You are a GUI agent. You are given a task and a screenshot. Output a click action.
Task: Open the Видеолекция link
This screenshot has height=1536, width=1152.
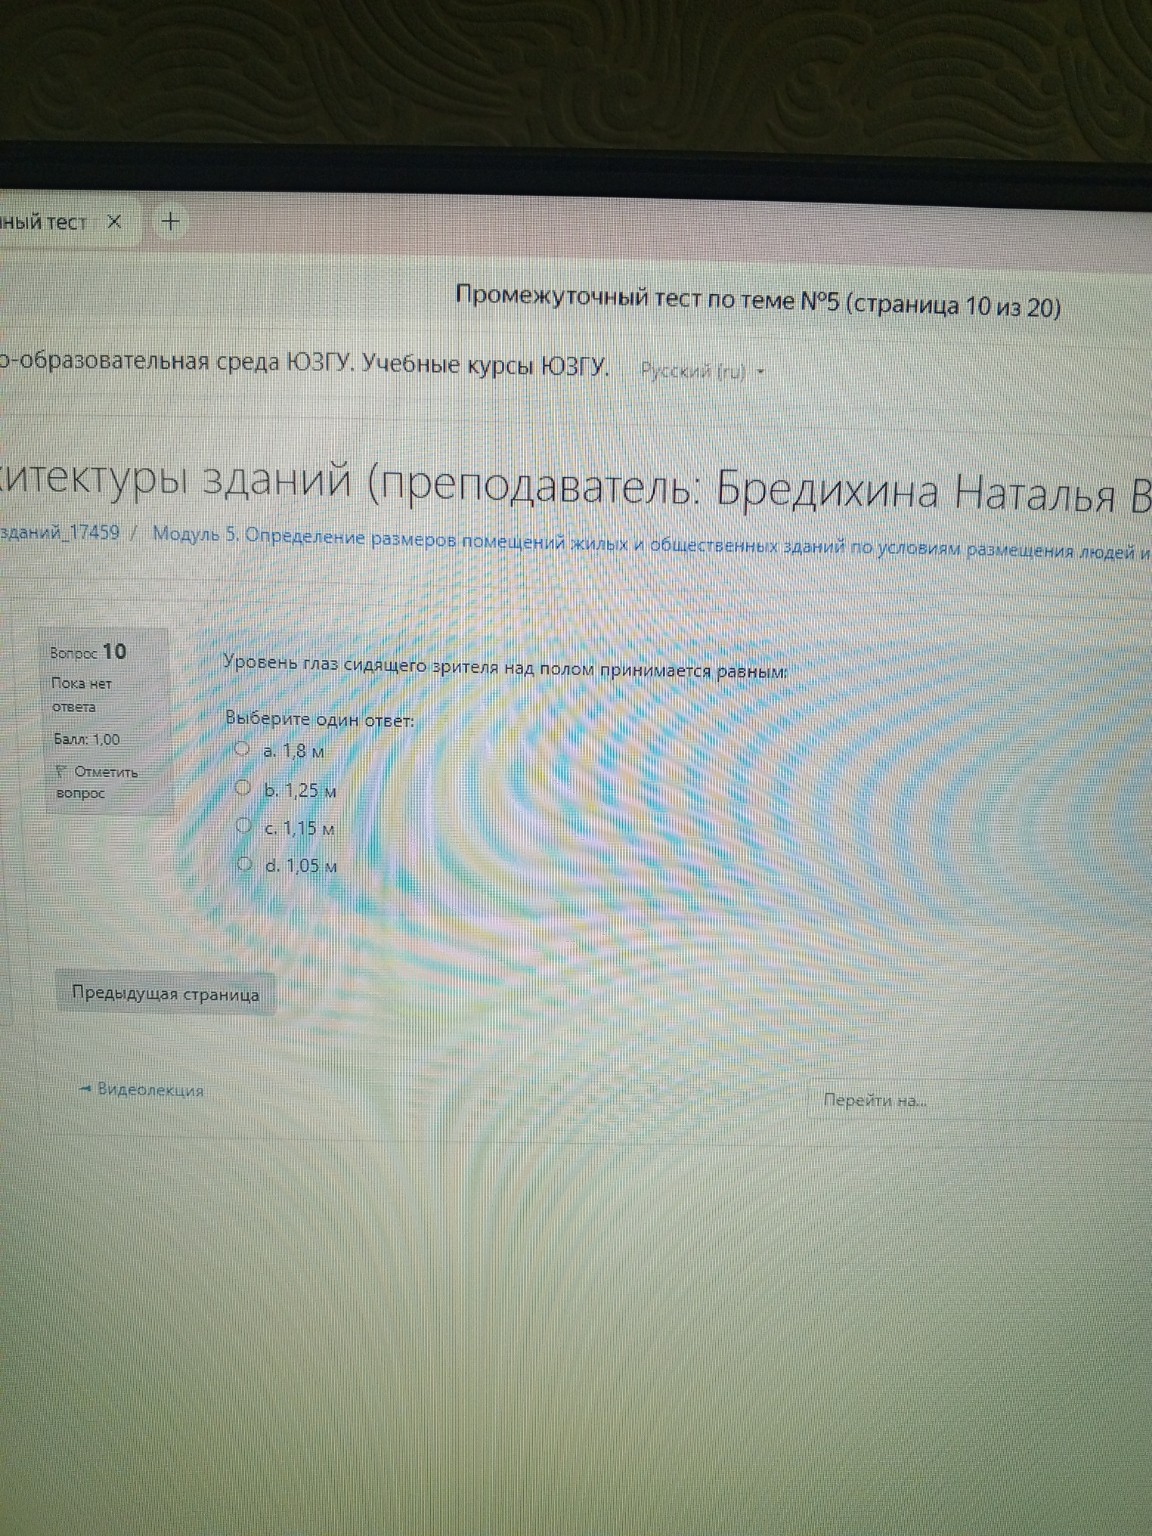[x=148, y=1091]
